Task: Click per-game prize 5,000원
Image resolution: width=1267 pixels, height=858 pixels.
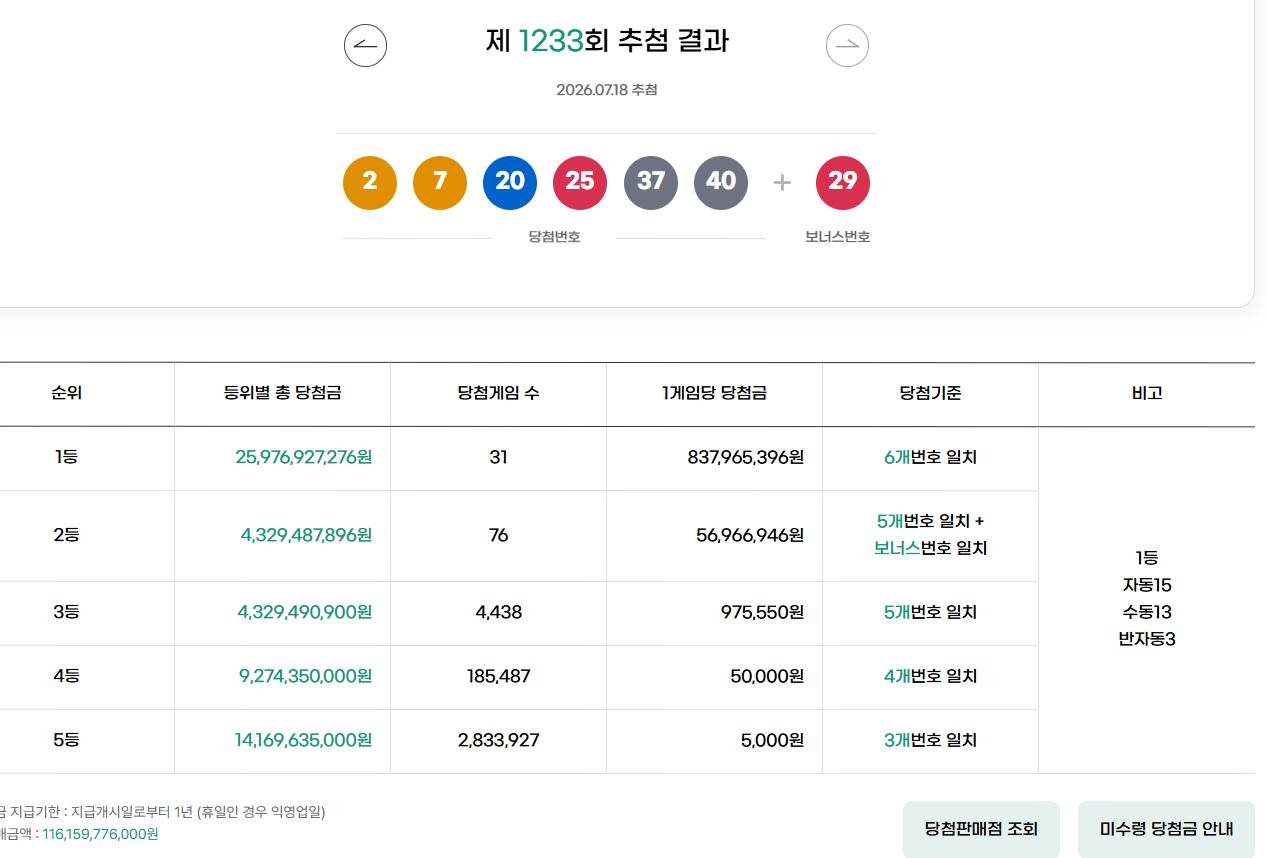Action: pos(772,740)
